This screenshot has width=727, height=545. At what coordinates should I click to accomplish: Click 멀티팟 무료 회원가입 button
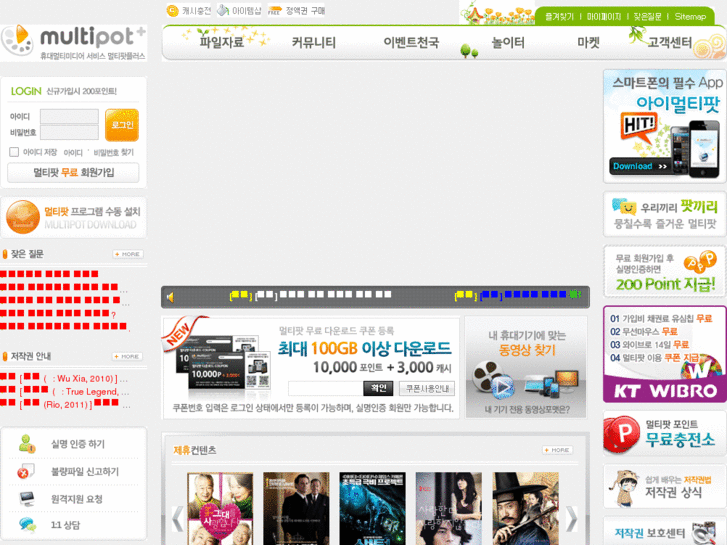point(73,173)
